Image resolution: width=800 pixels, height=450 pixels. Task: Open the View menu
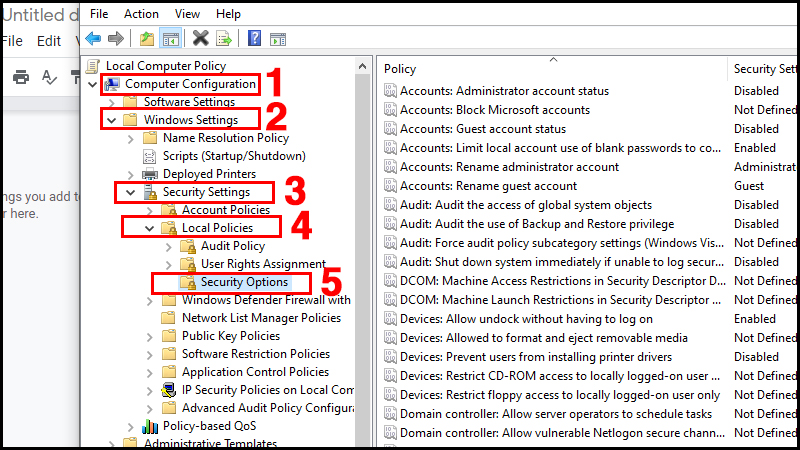pos(187,14)
